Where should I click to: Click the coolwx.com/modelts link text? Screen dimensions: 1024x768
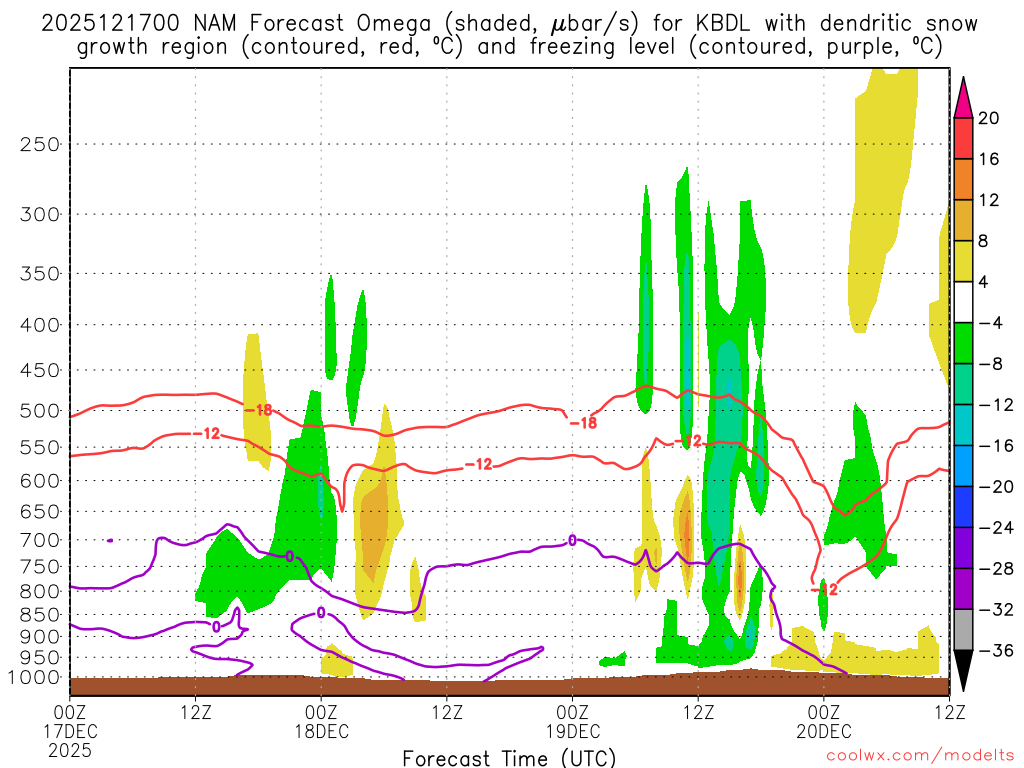pos(920,755)
